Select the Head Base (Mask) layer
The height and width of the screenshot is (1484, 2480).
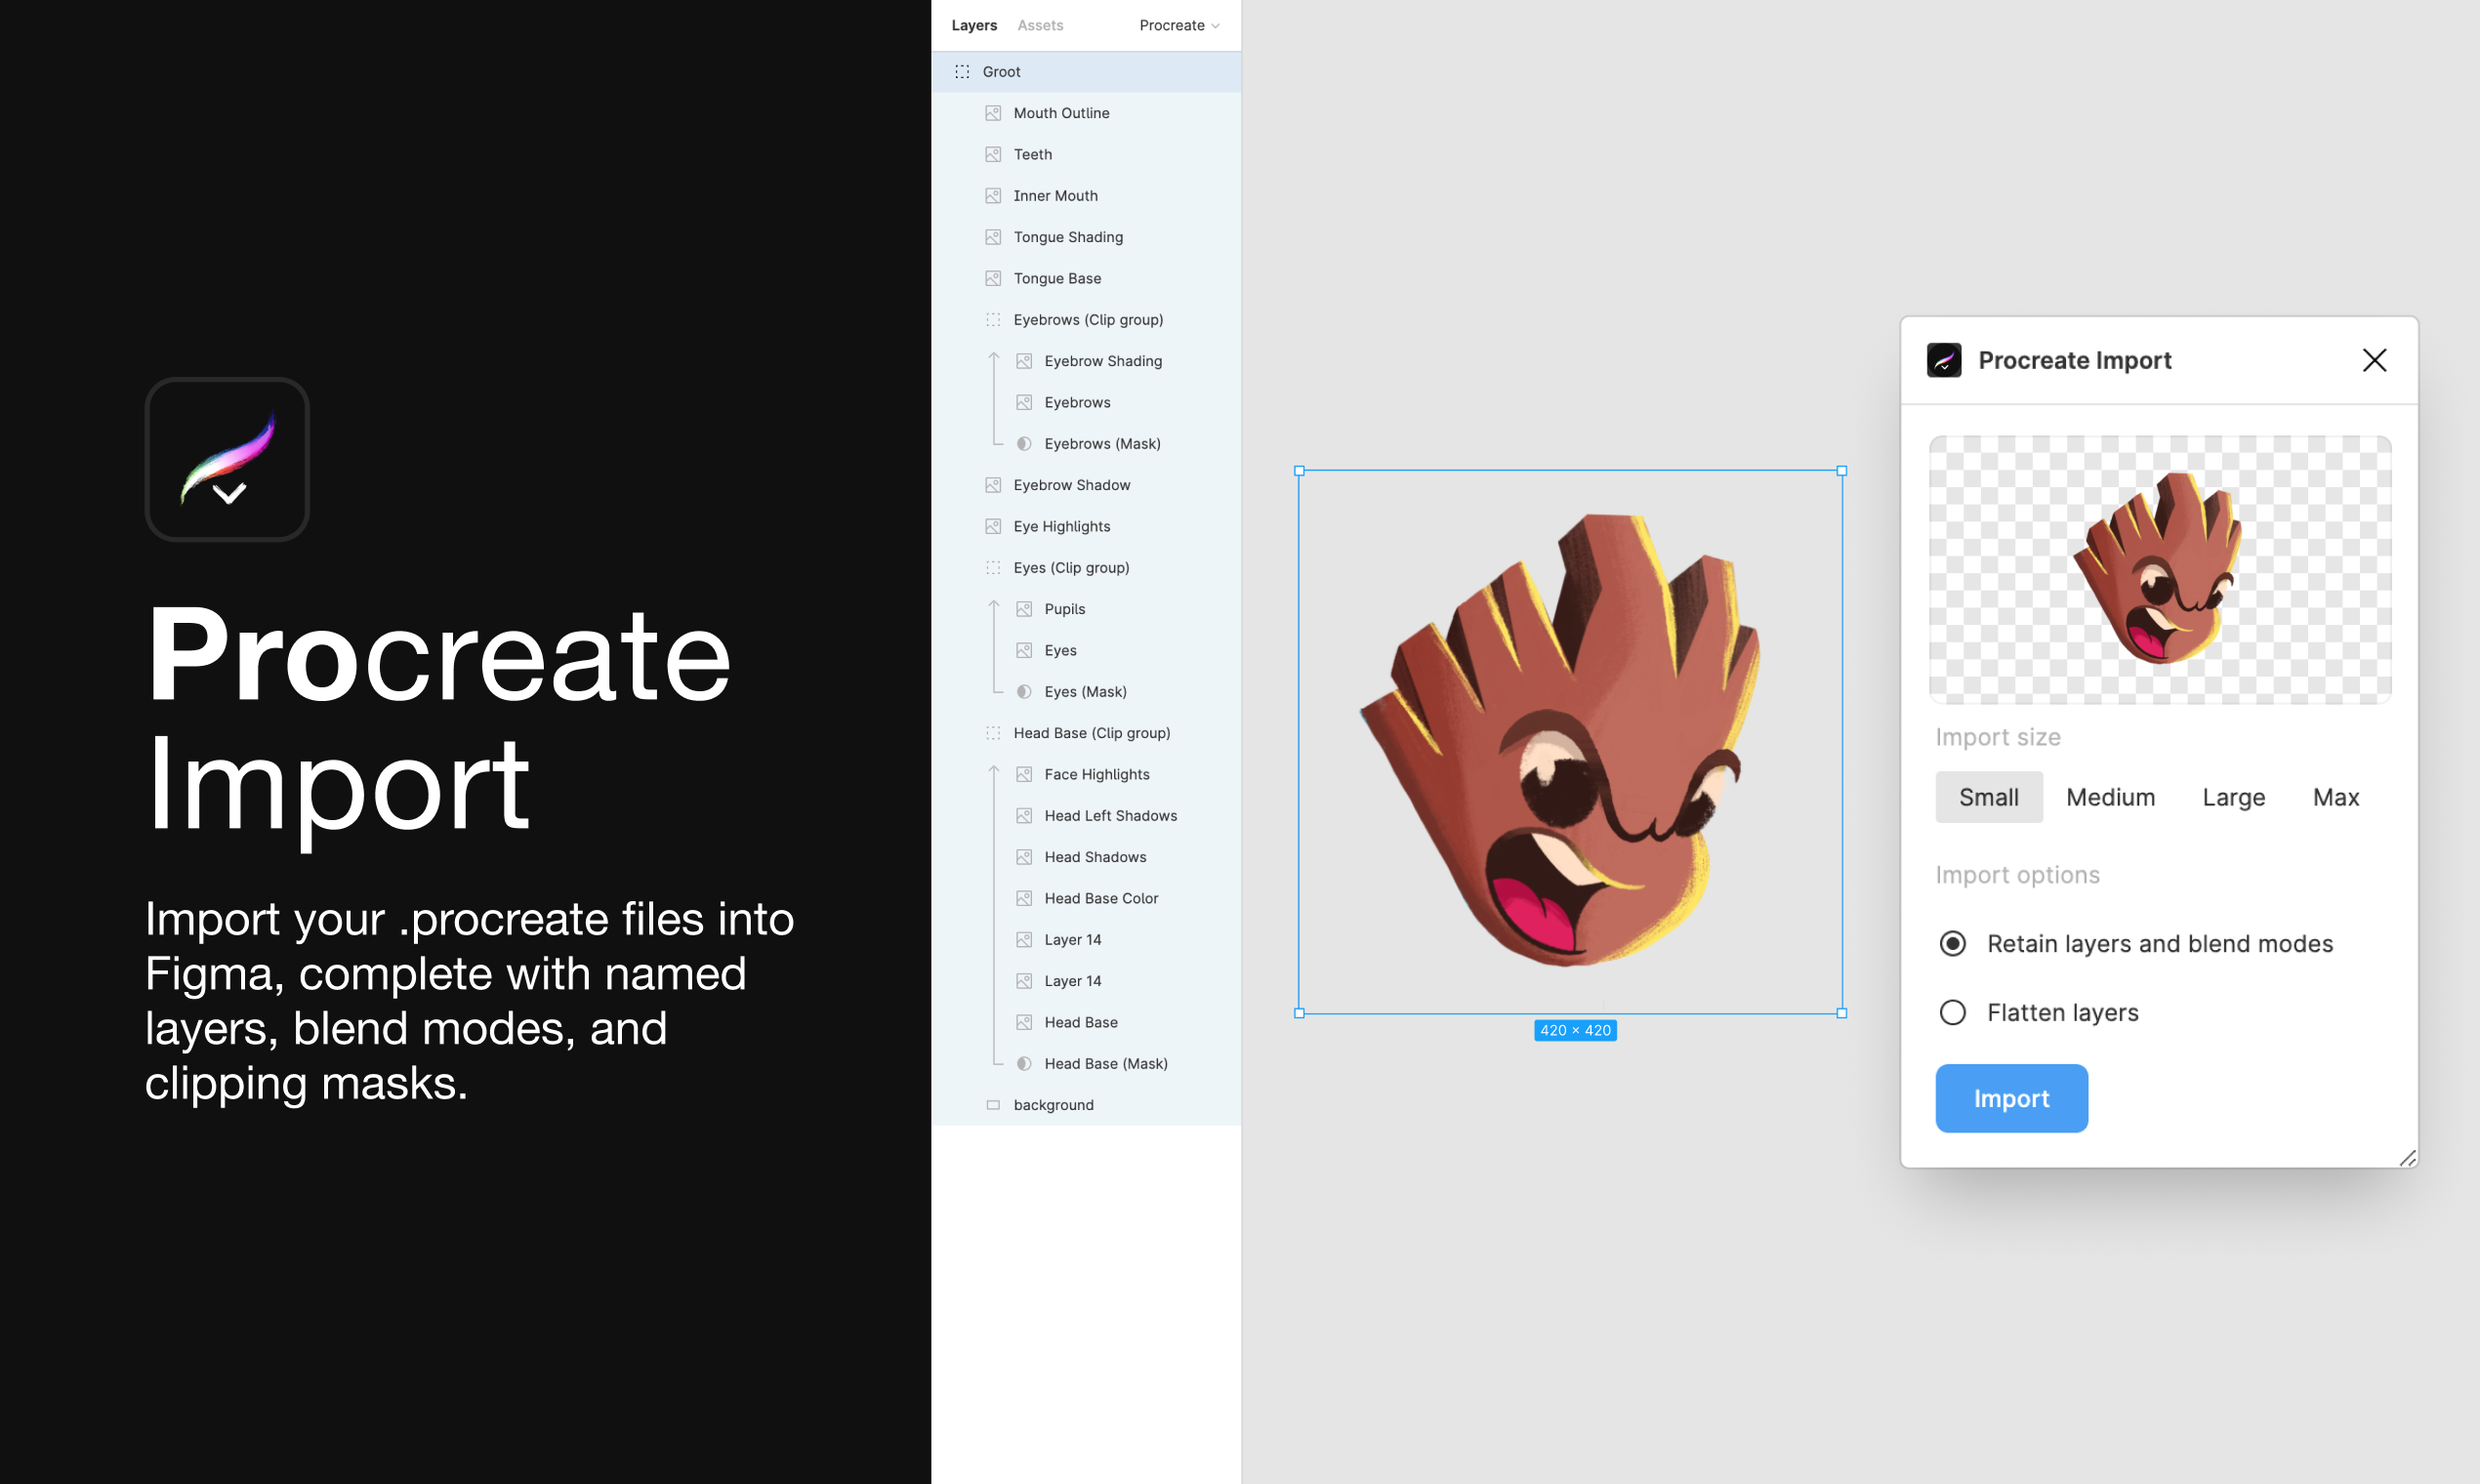(1086, 1064)
